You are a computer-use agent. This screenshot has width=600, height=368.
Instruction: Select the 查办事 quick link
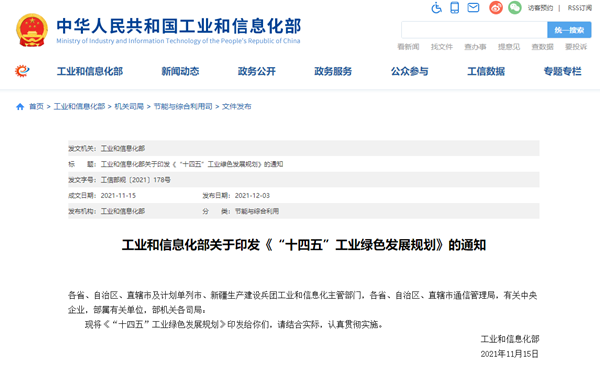pos(475,47)
